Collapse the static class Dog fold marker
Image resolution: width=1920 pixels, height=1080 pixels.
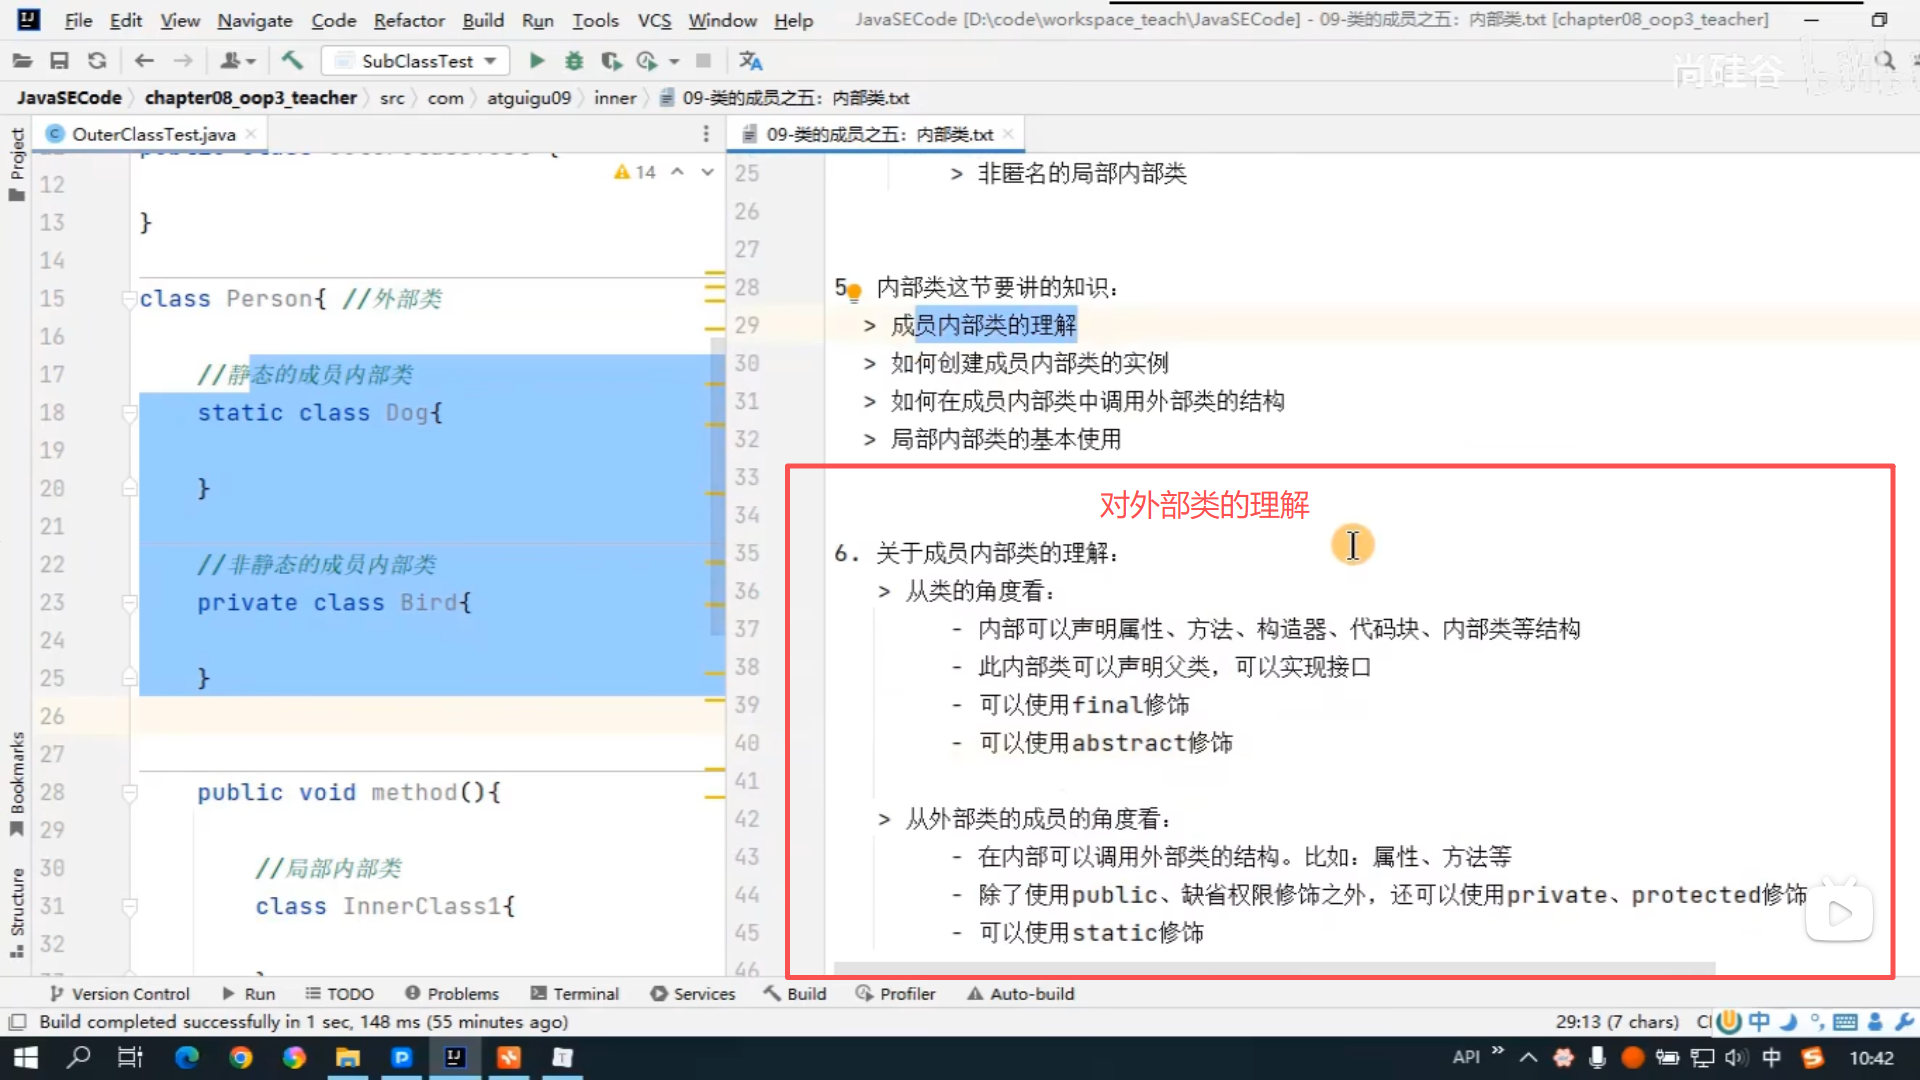click(x=129, y=413)
